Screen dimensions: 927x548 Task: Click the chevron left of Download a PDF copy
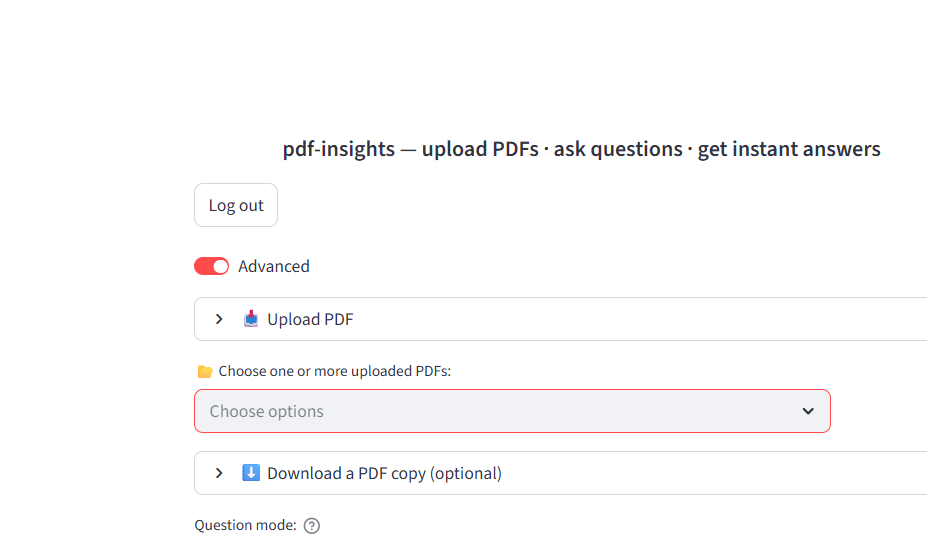[219, 473]
